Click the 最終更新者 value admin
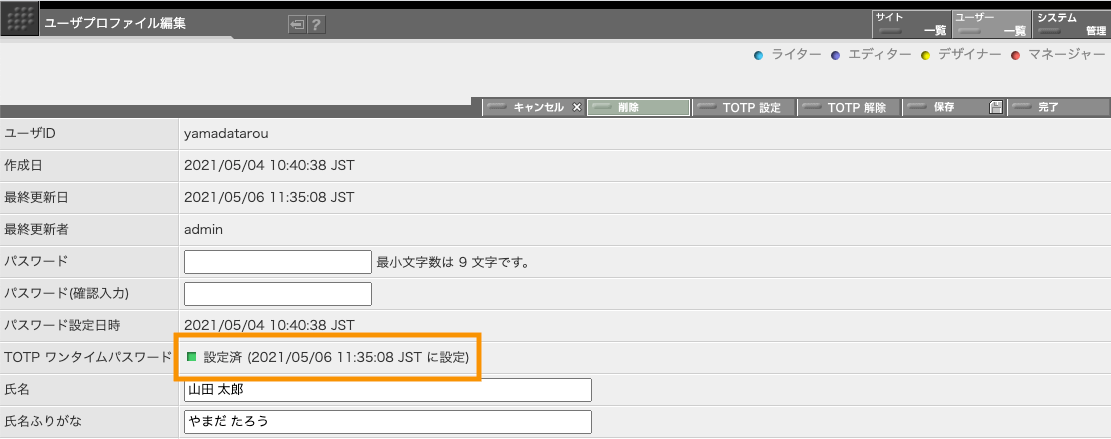Screen dimensions: 1111x439 [x=204, y=229]
